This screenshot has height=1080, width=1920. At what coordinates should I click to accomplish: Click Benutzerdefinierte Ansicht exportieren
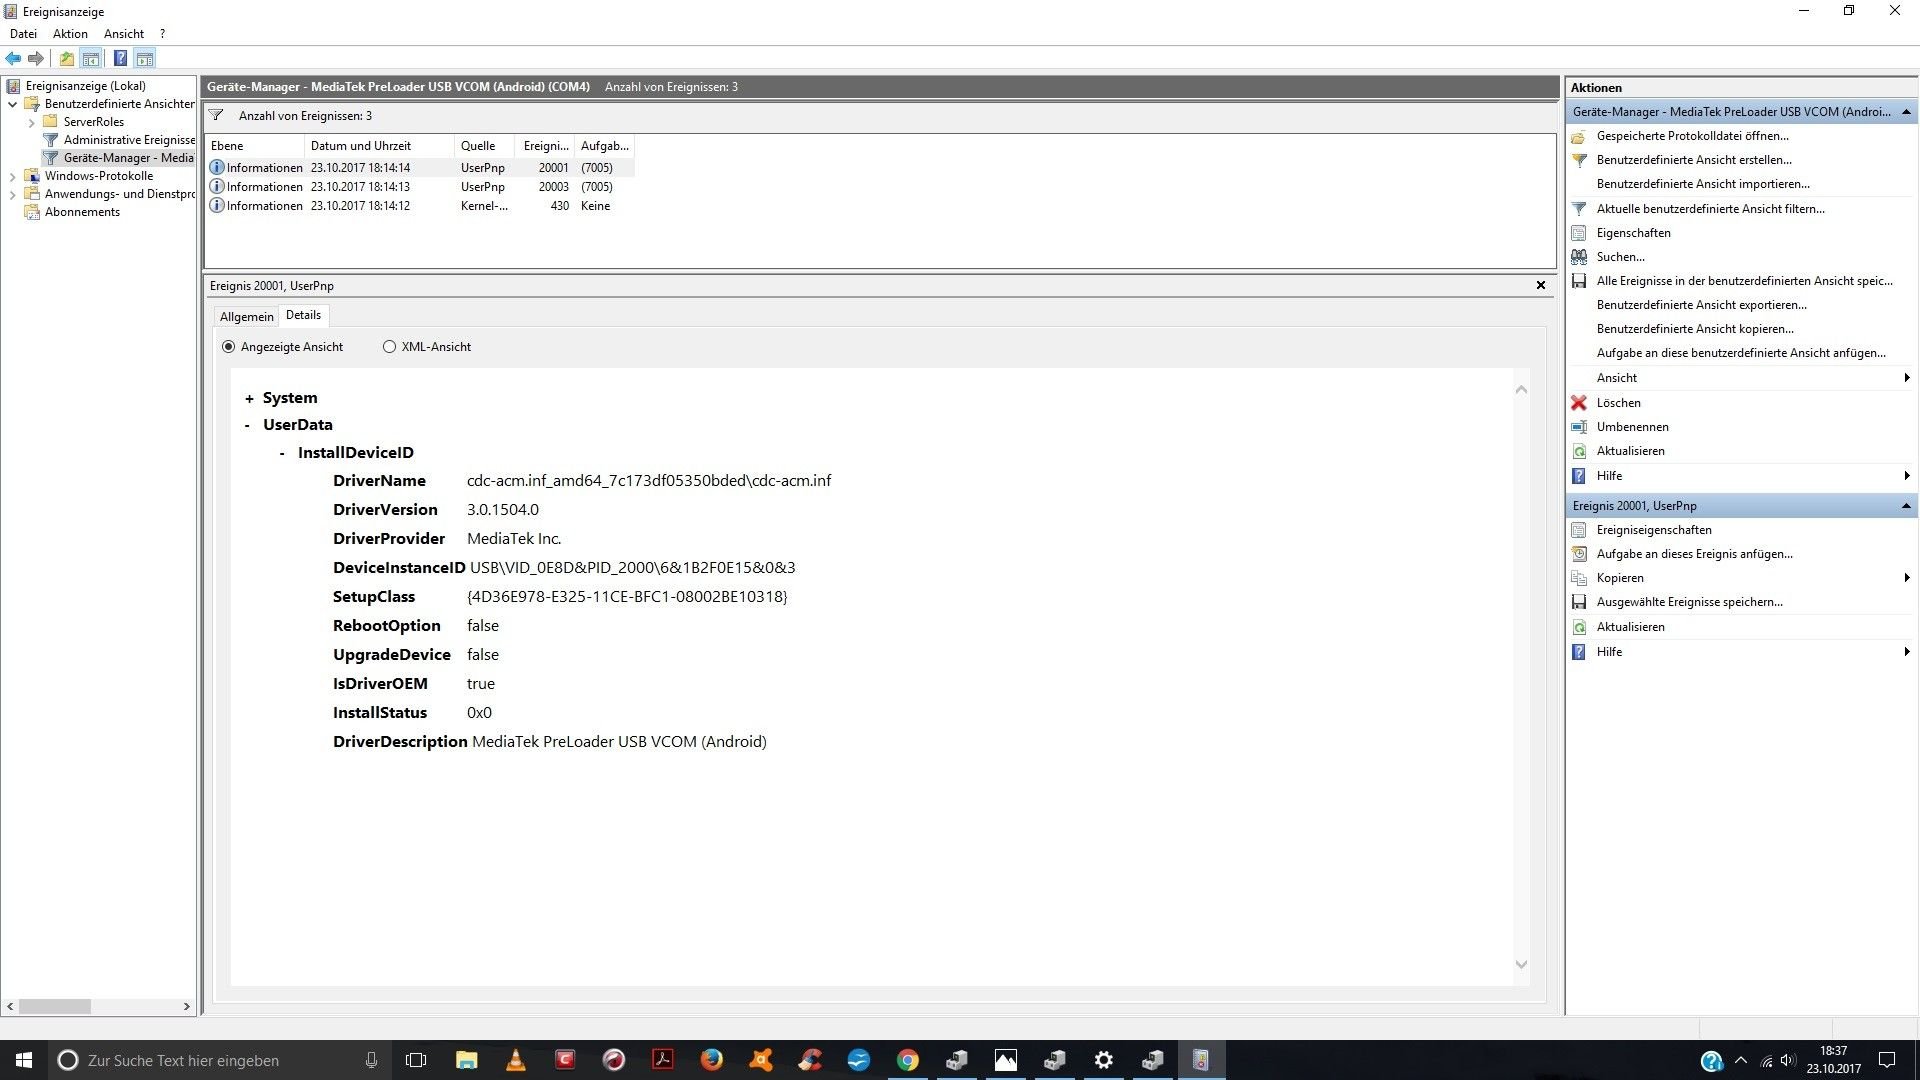click(1701, 304)
